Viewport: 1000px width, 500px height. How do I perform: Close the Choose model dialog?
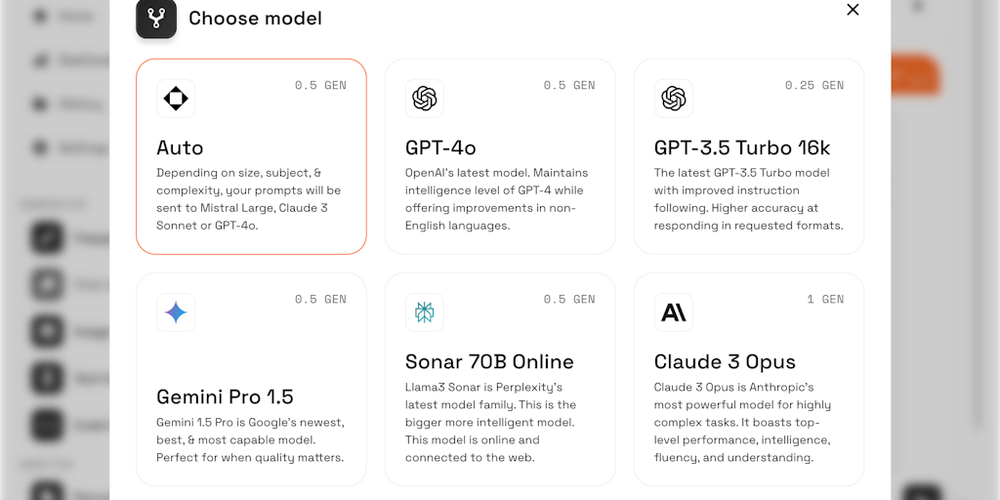click(x=853, y=10)
